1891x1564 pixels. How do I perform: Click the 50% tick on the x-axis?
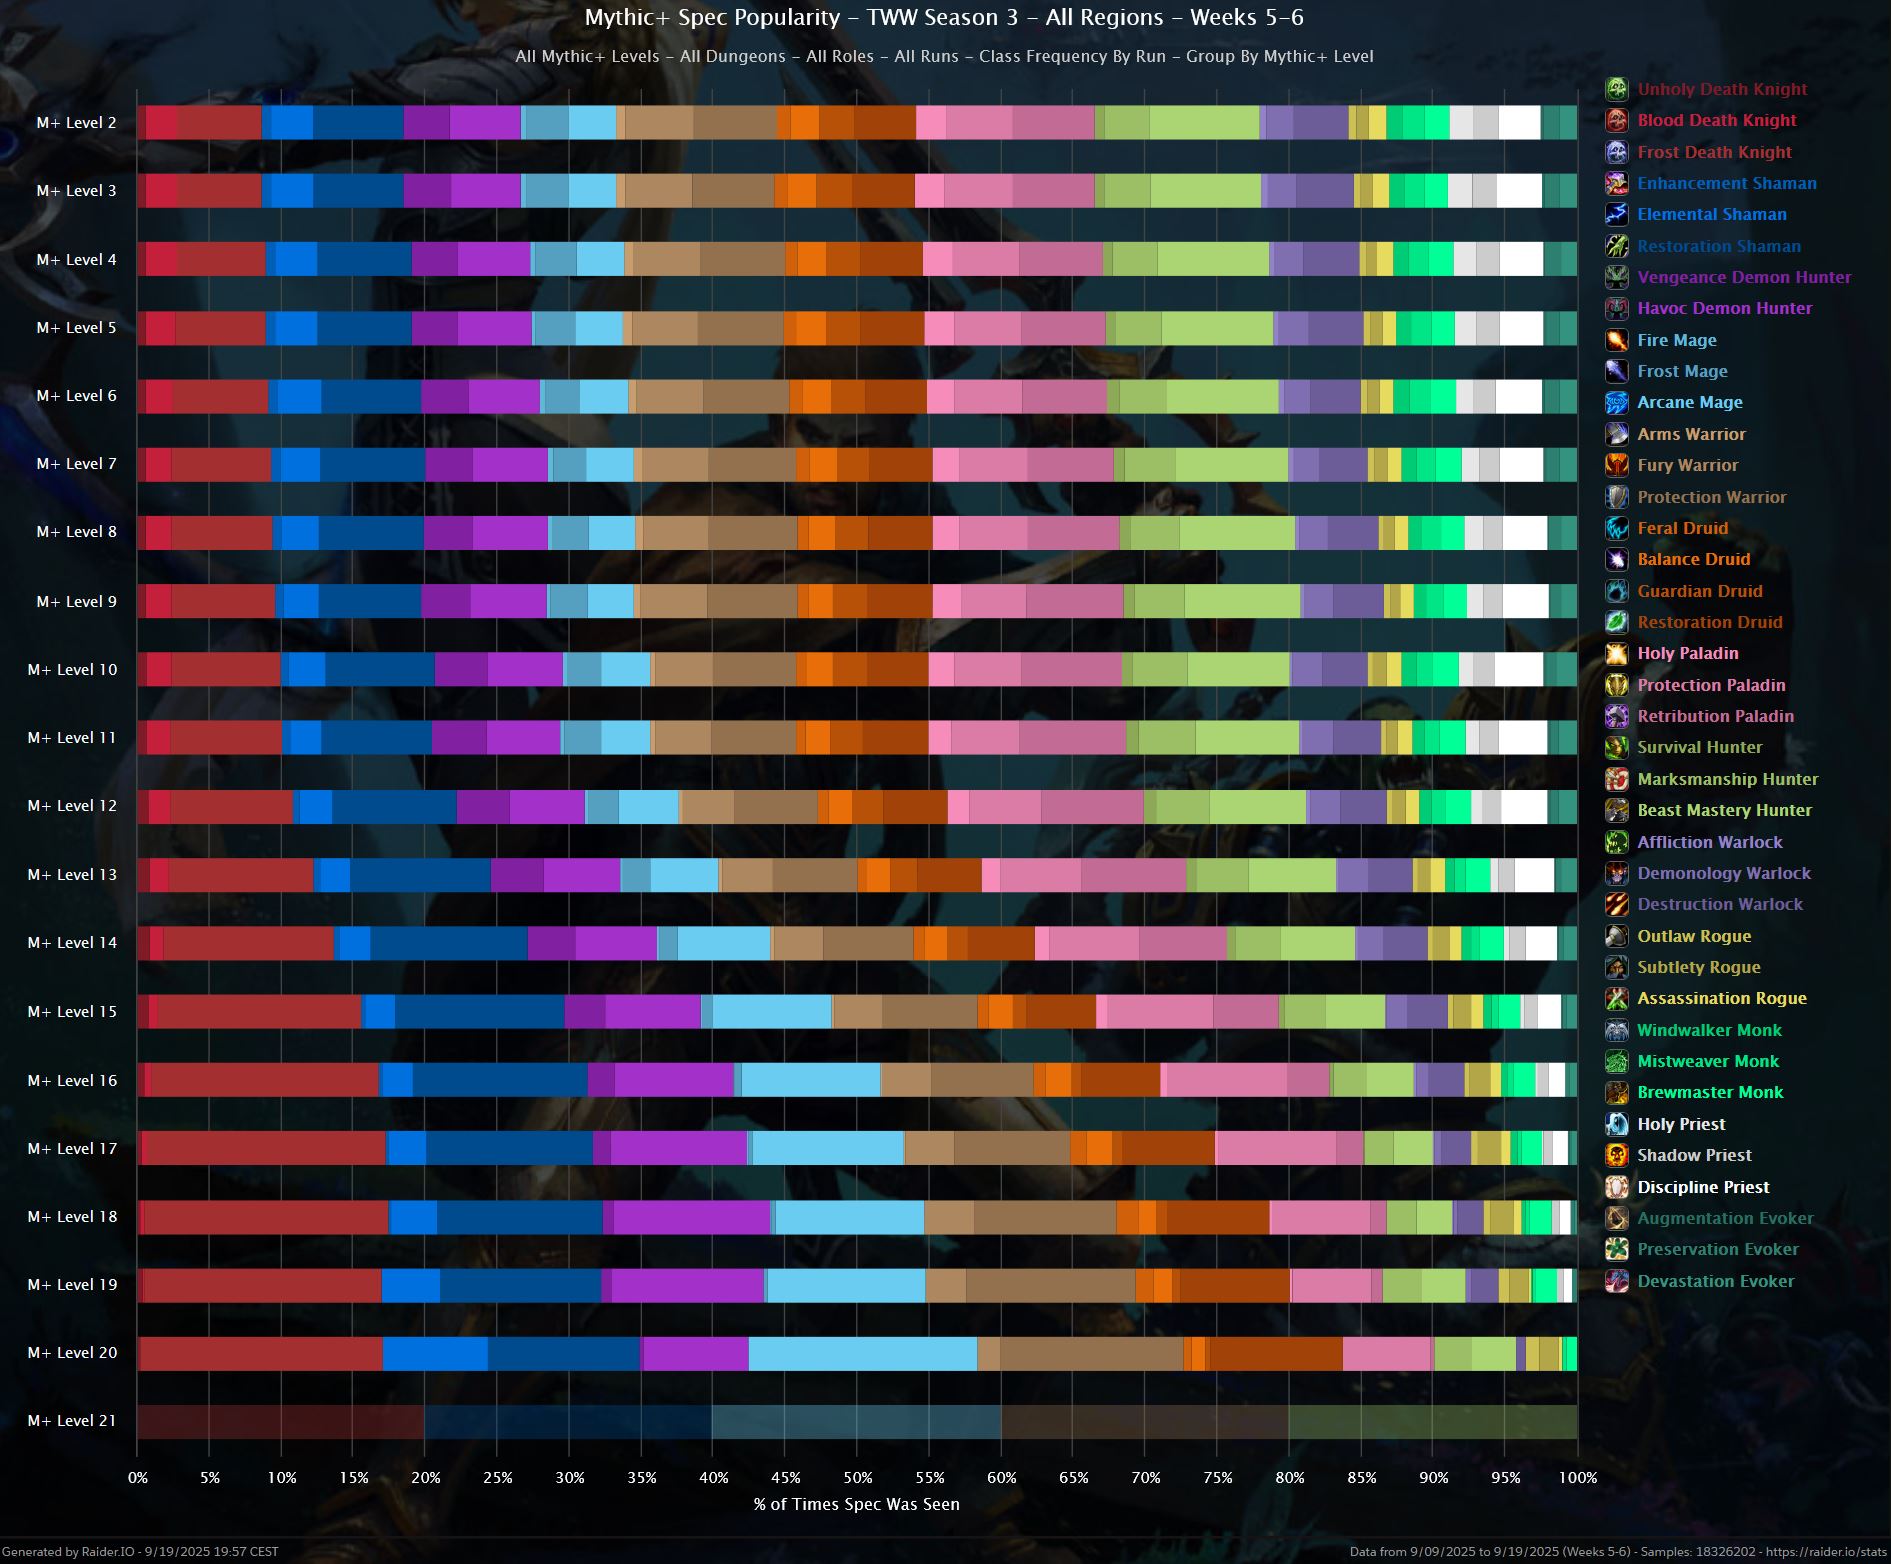tap(857, 1478)
